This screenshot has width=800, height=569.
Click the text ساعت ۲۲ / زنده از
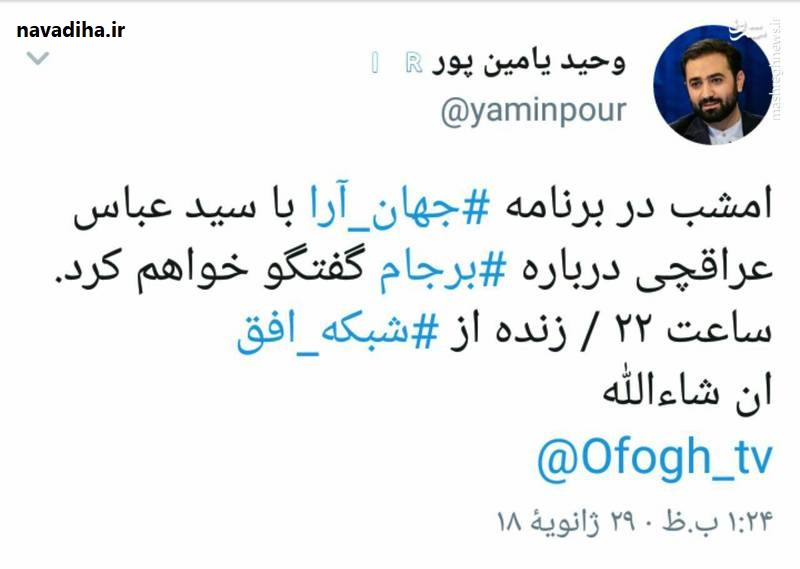(610, 333)
